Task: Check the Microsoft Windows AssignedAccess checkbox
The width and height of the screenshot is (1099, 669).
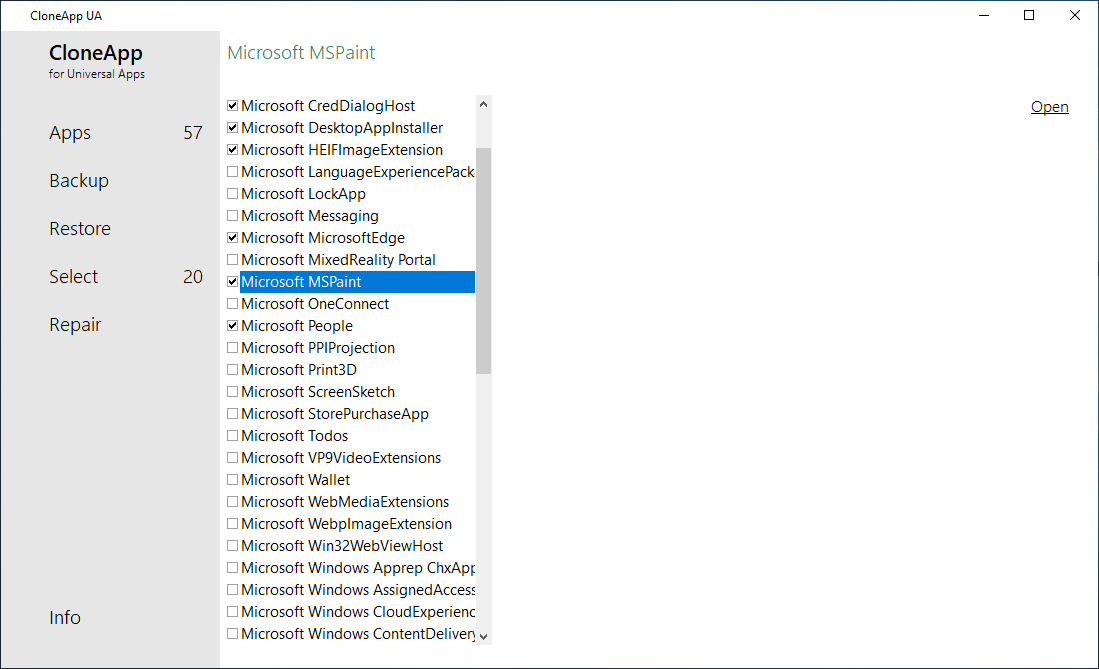Action: (x=233, y=590)
